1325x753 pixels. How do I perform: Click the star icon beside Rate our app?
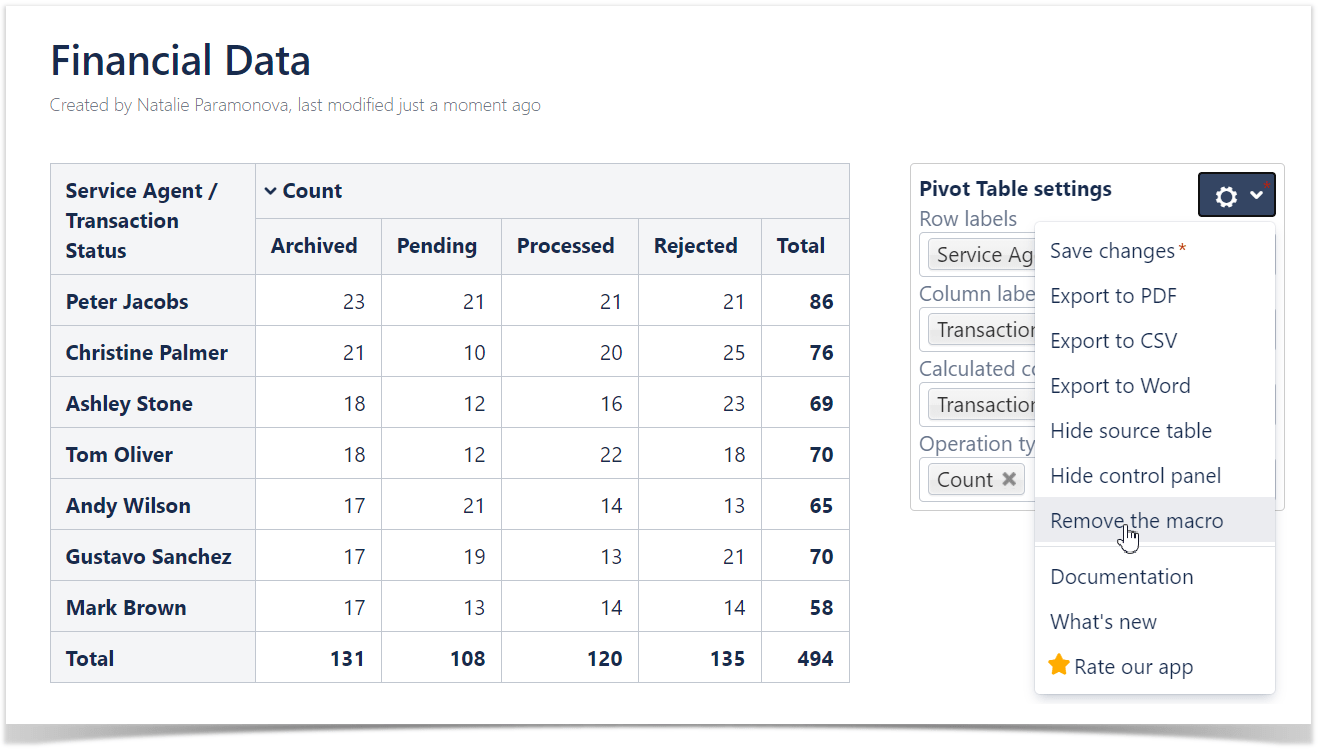[x=1059, y=665]
